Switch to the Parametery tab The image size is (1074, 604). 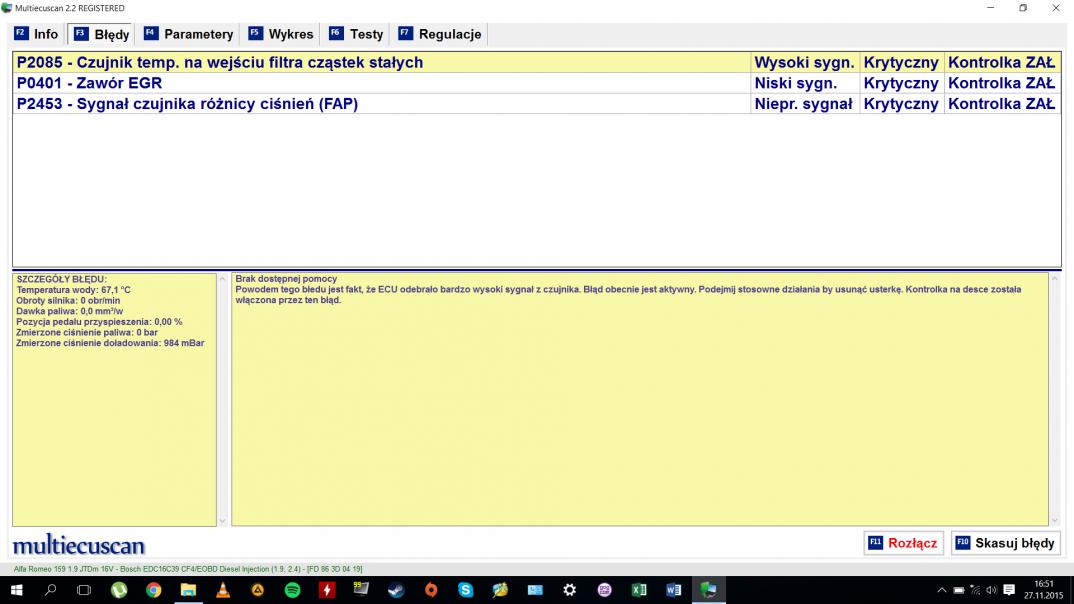tap(188, 34)
